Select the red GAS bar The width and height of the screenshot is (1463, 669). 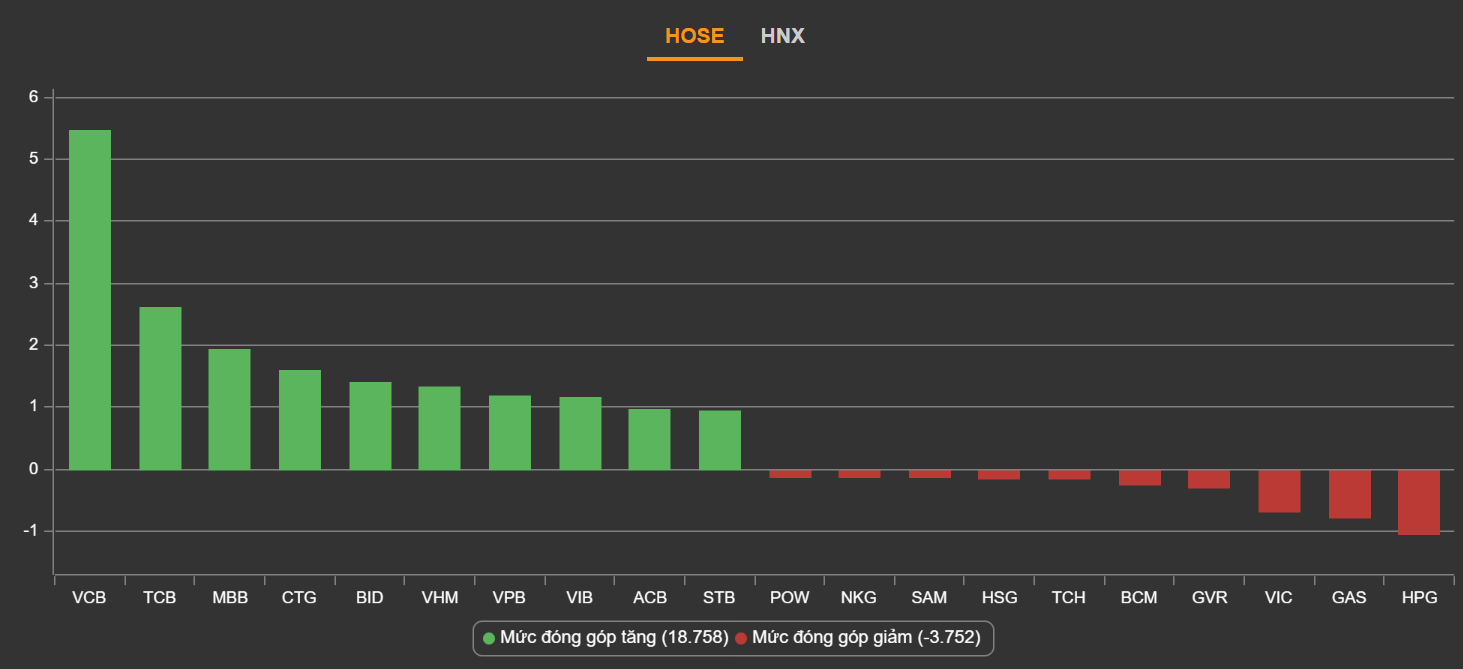(x=1349, y=494)
